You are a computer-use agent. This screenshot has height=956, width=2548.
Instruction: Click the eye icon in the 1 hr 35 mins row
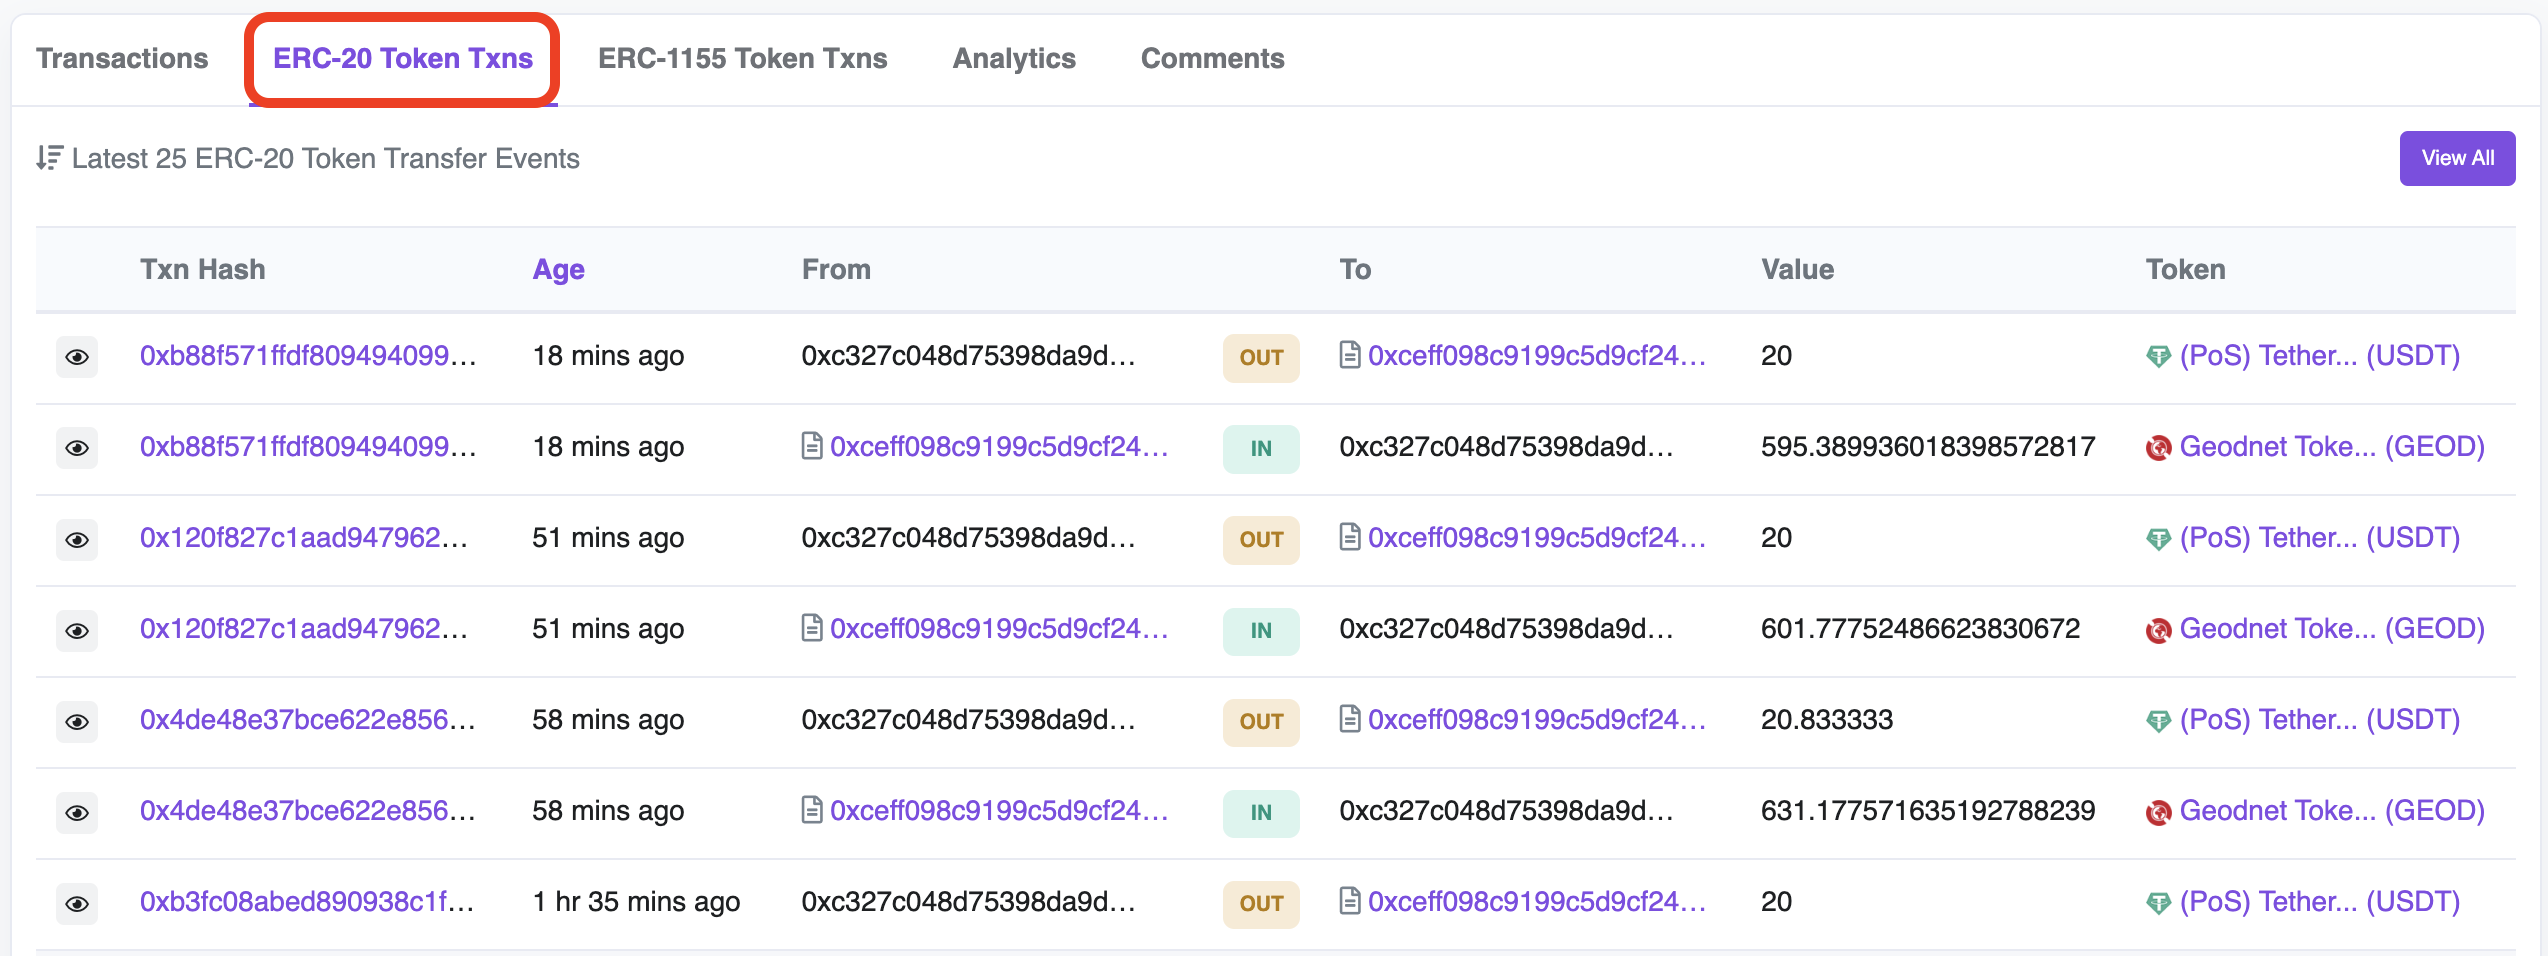(77, 903)
